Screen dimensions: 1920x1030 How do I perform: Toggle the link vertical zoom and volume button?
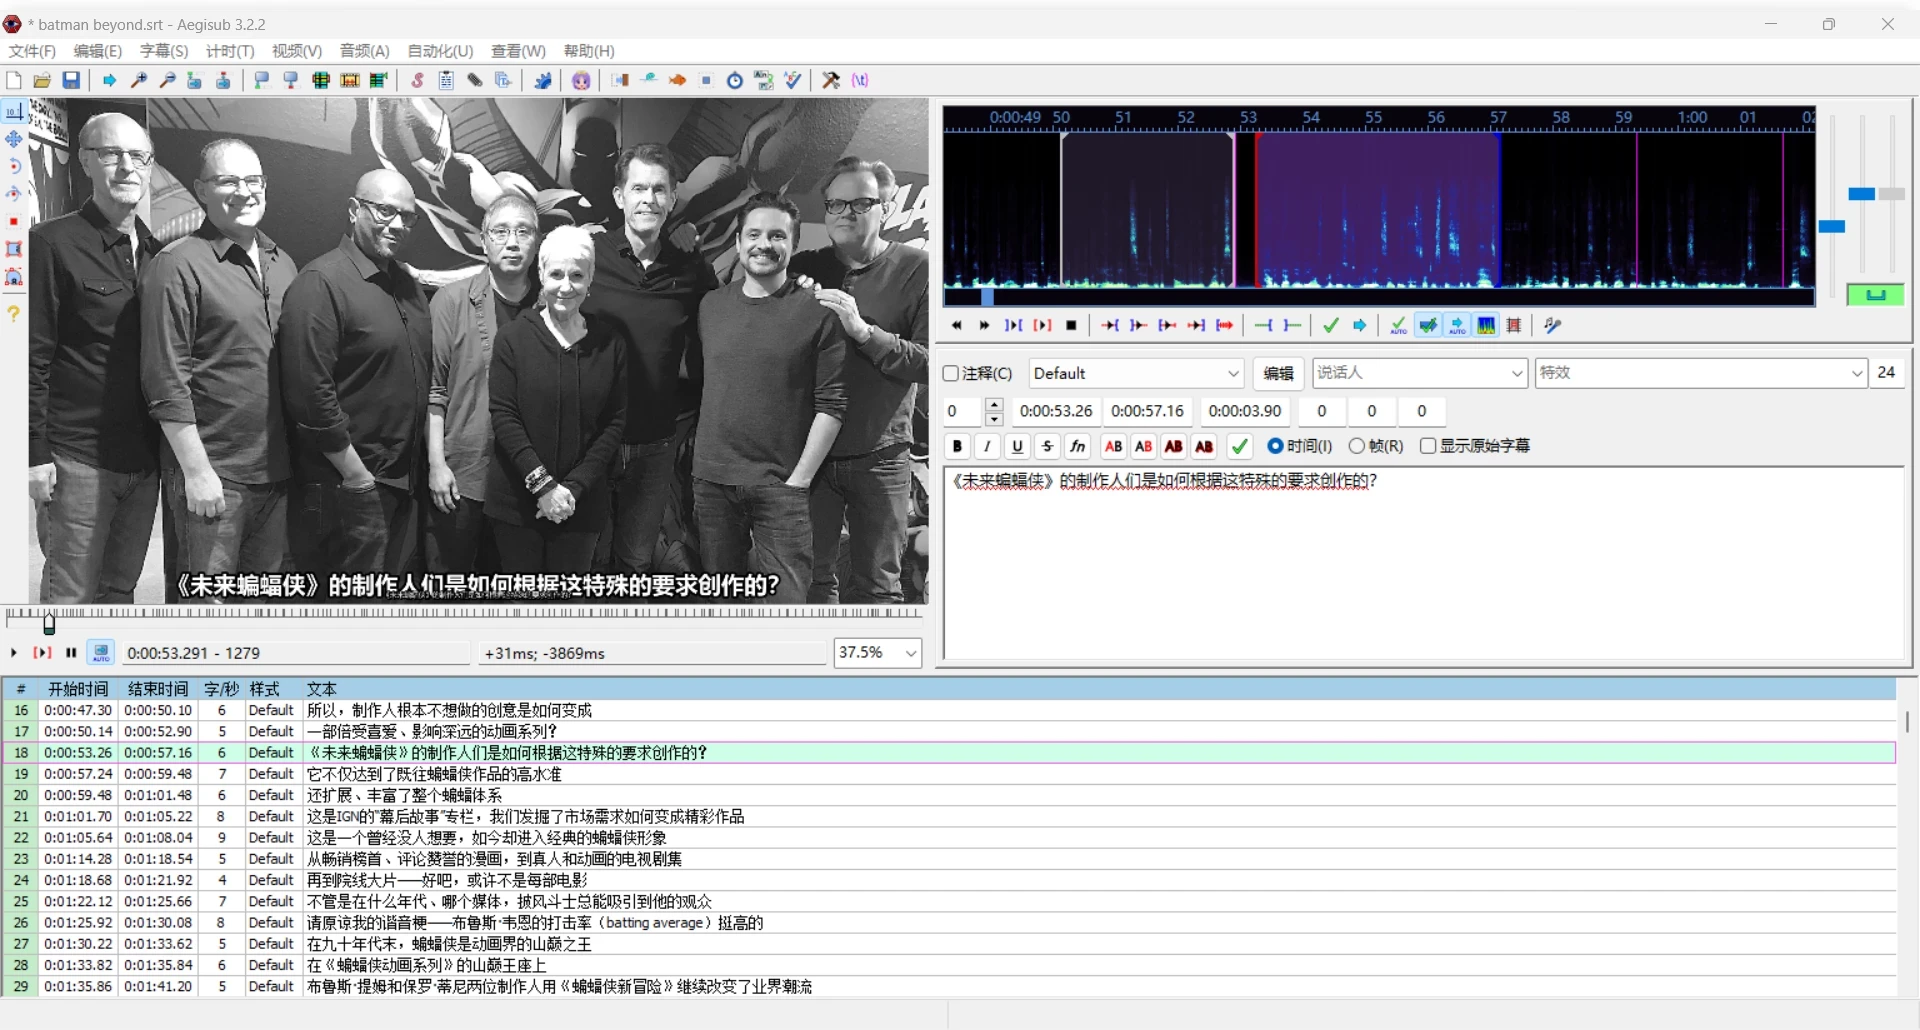point(1875,295)
